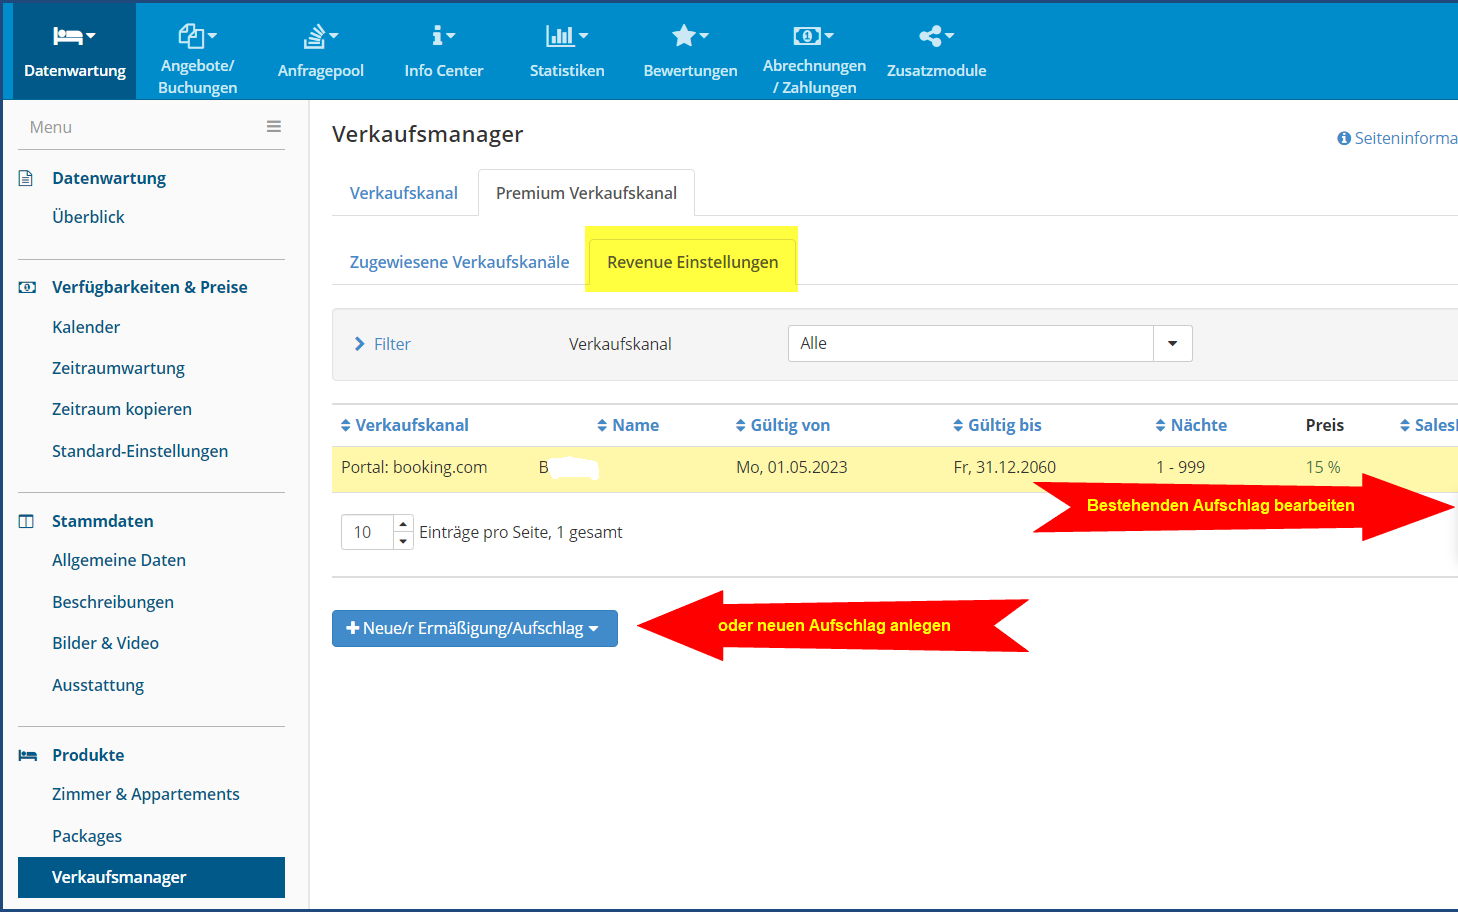Sort by Gültig von column arrows

coord(740,425)
